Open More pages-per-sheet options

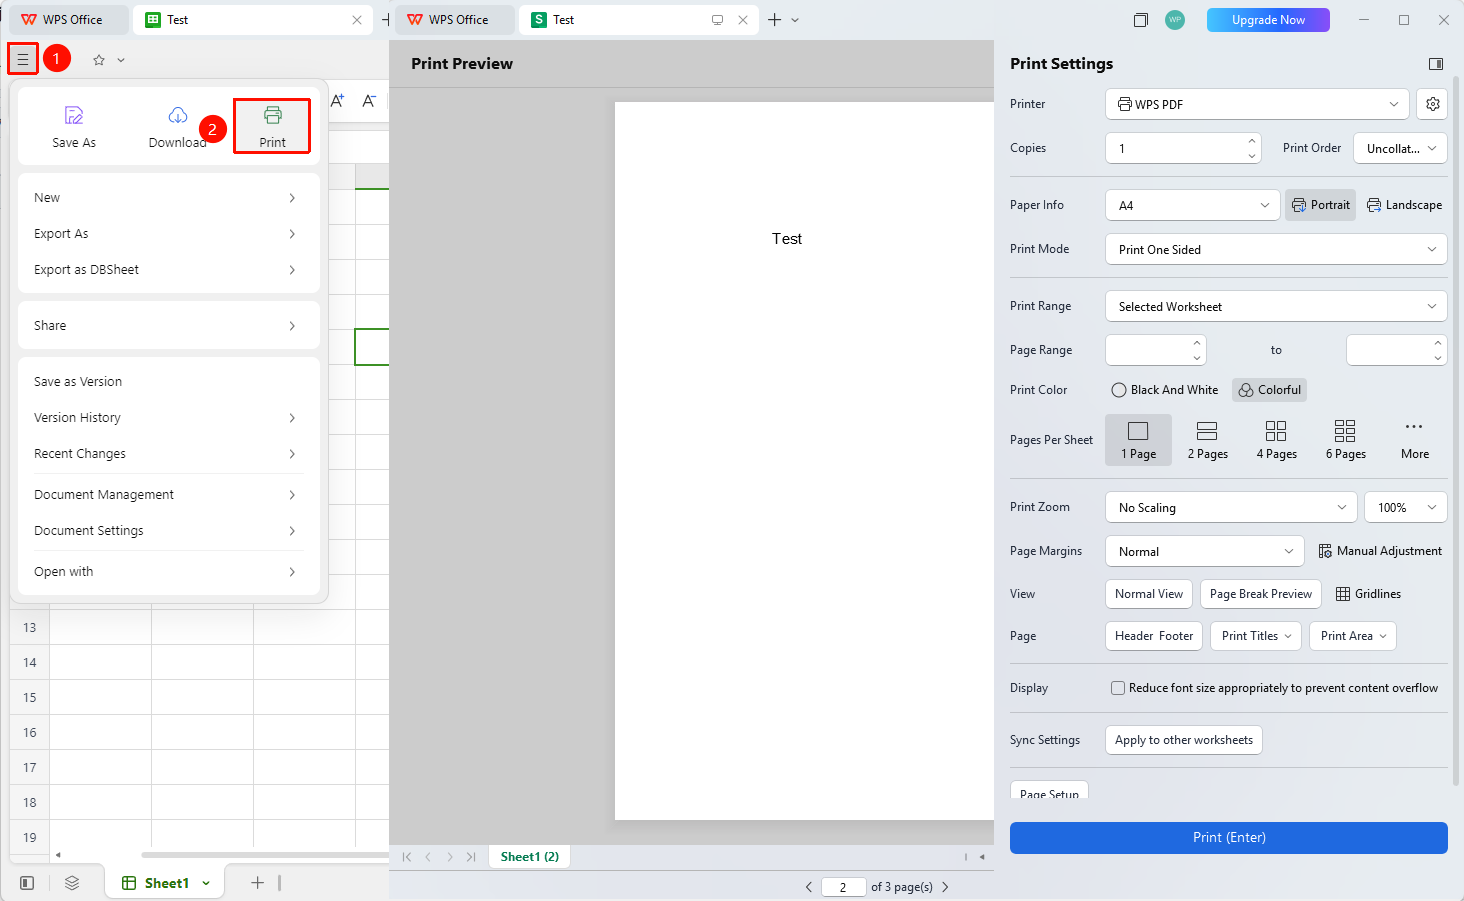[x=1414, y=440]
